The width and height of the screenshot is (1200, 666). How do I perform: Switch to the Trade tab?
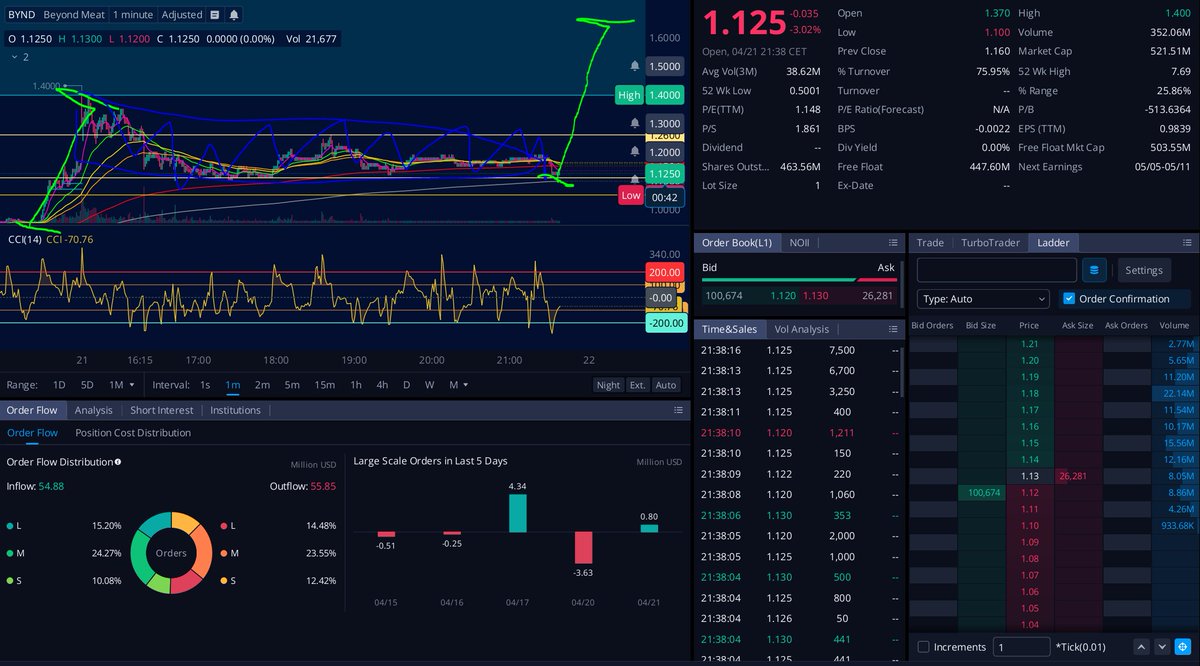(x=930, y=242)
